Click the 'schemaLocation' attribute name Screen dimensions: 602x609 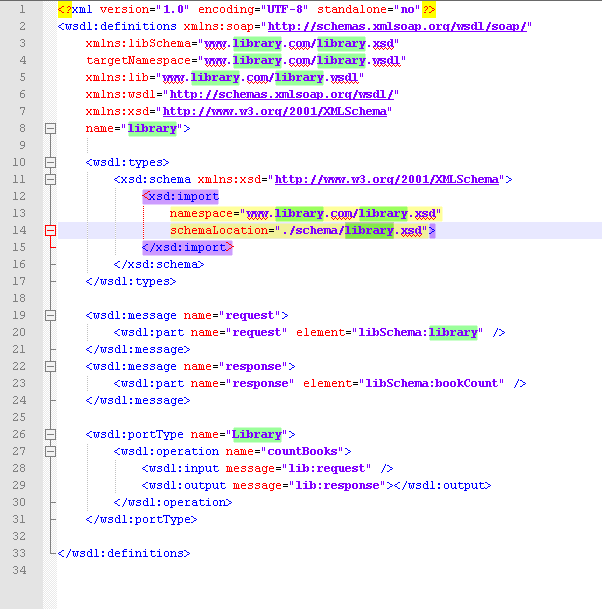click(x=219, y=230)
